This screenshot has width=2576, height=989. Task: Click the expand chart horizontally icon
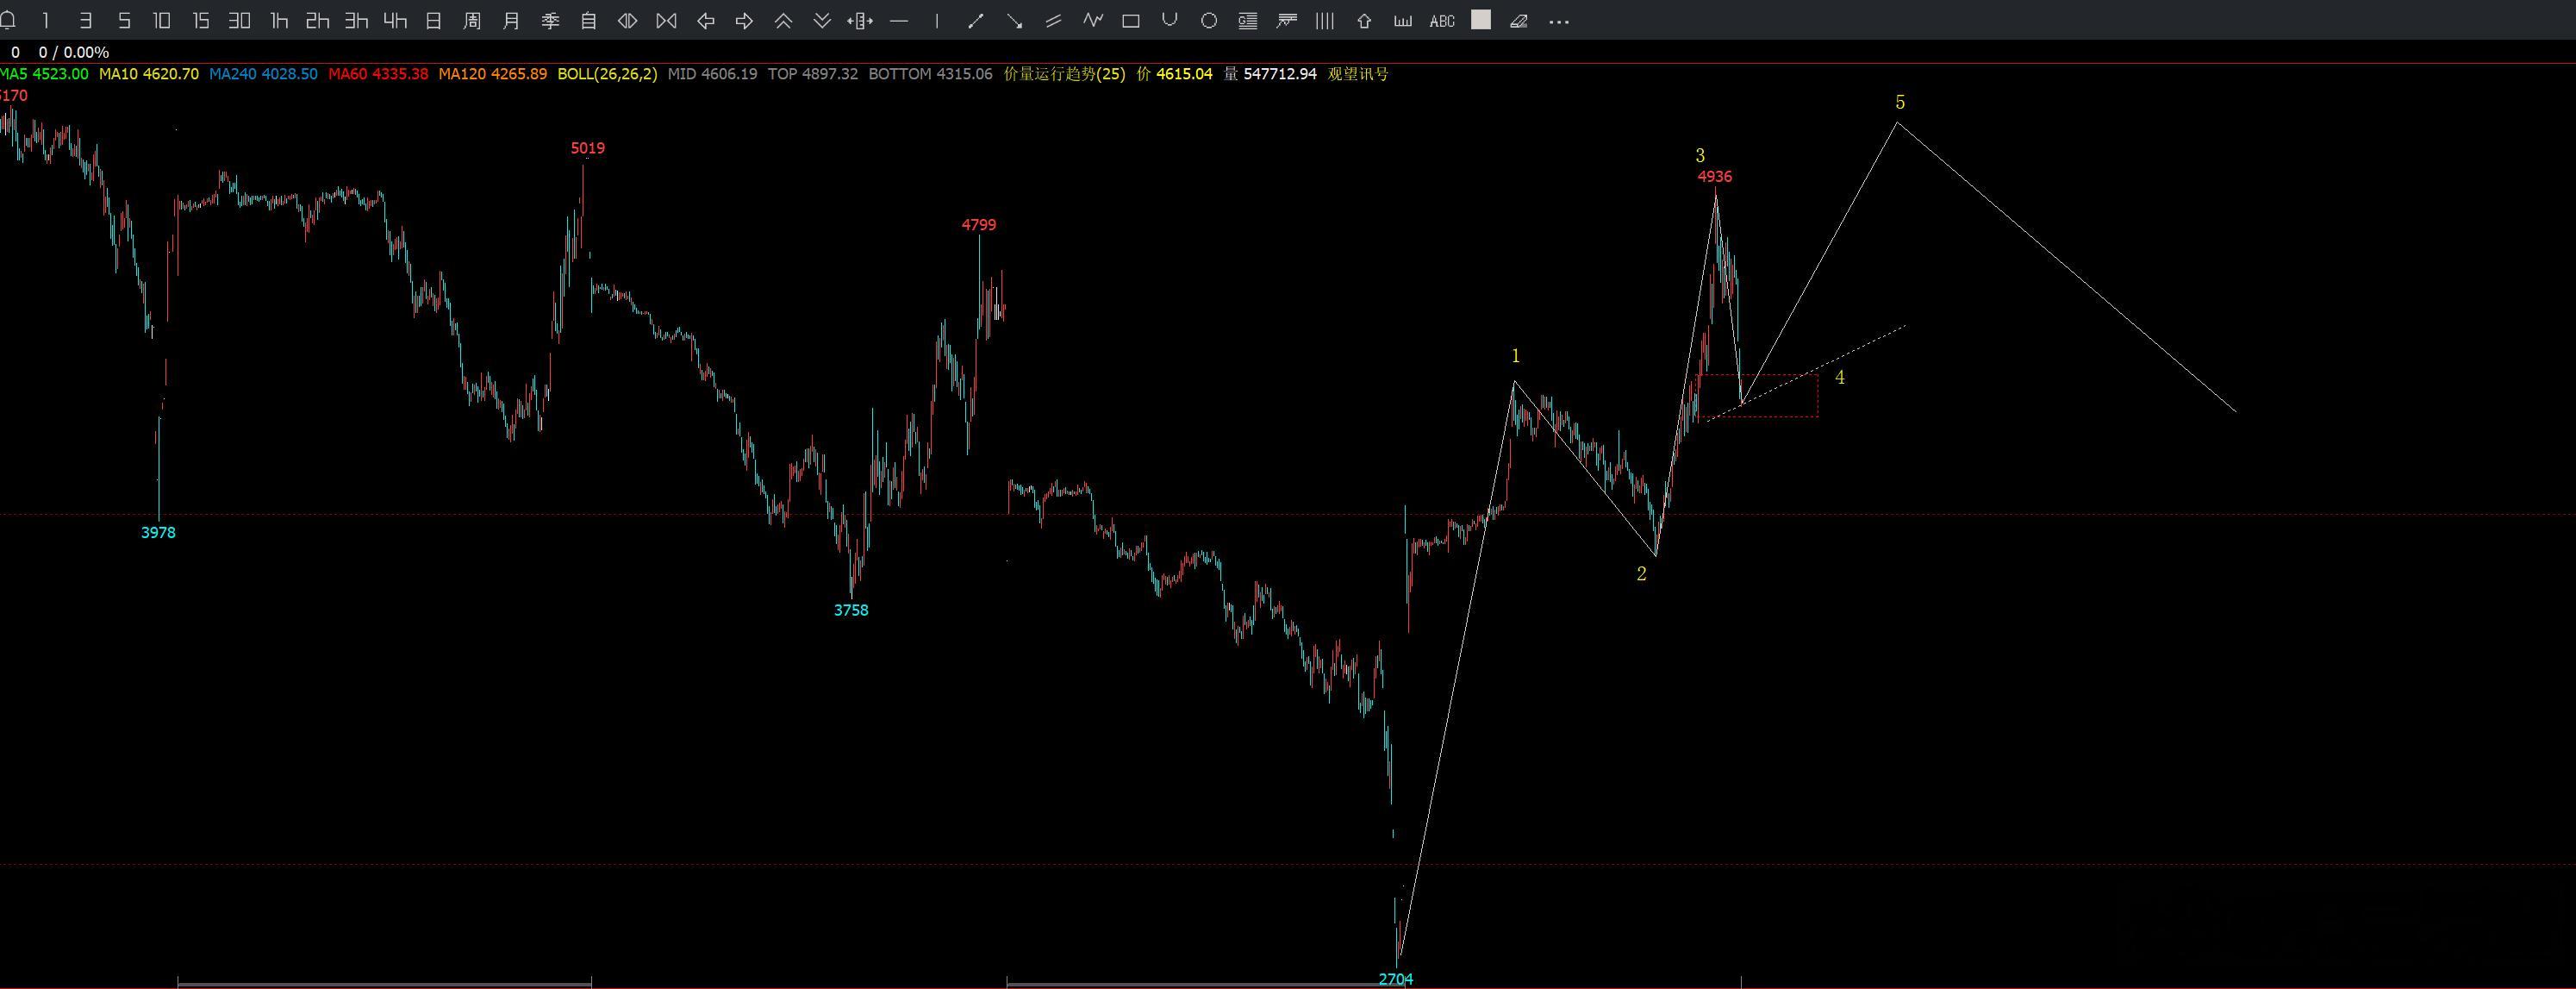click(628, 21)
